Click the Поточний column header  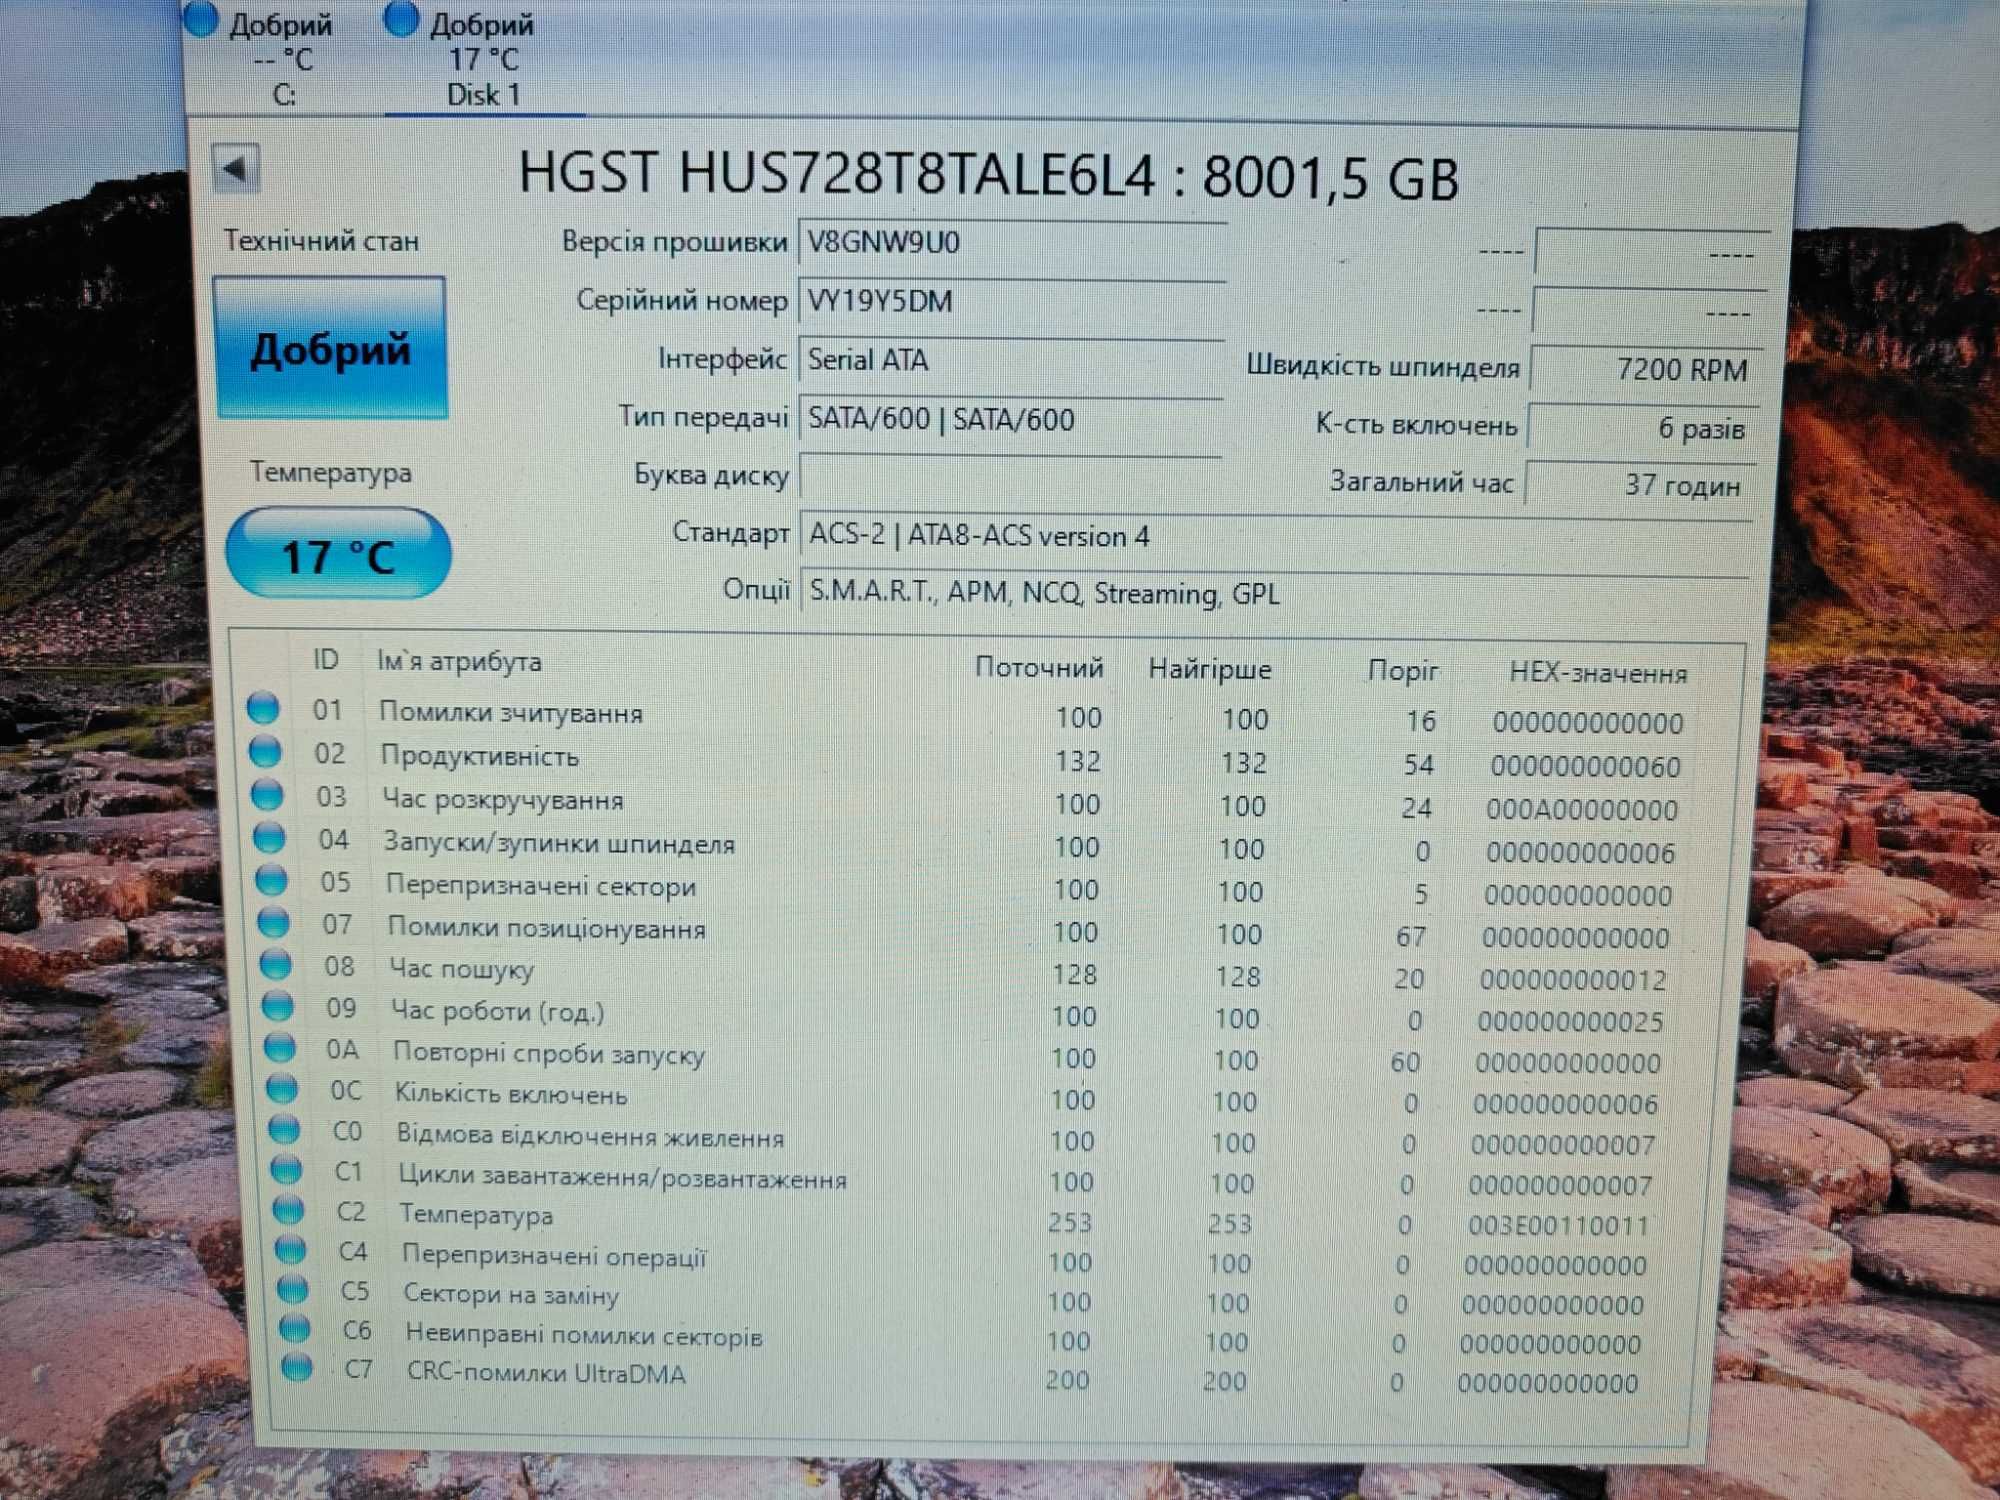1039,668
